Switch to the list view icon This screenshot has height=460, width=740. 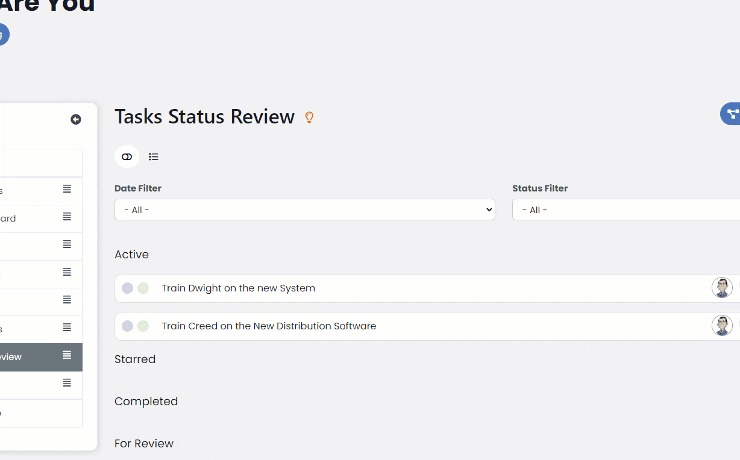(154, 157)
